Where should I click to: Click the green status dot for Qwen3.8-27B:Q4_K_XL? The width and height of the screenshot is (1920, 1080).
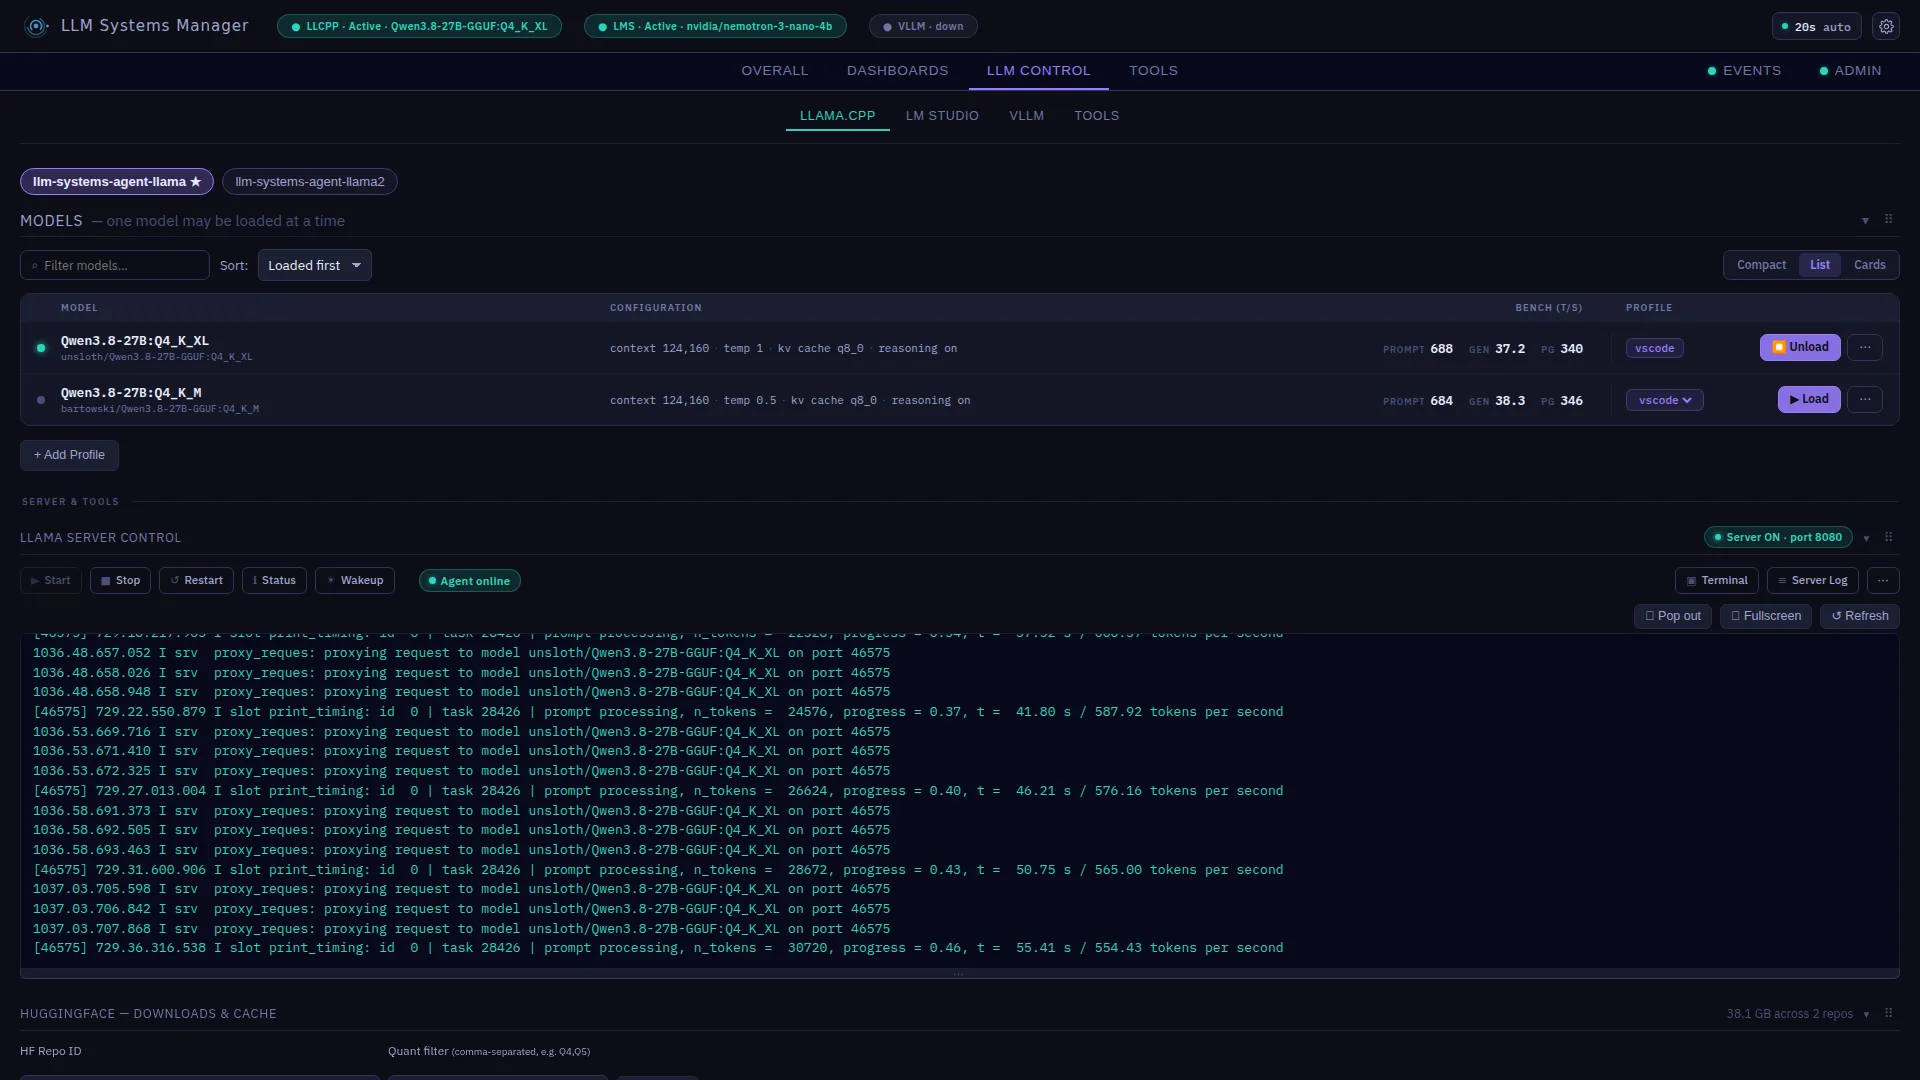pos(41,348)
